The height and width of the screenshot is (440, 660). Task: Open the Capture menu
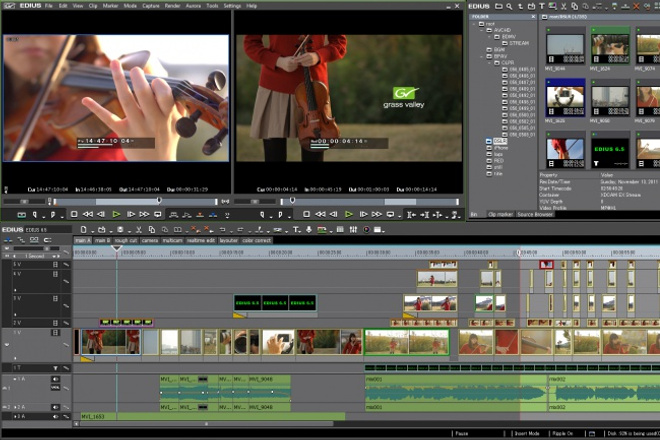pyautogui.click(x=151, y=6)
